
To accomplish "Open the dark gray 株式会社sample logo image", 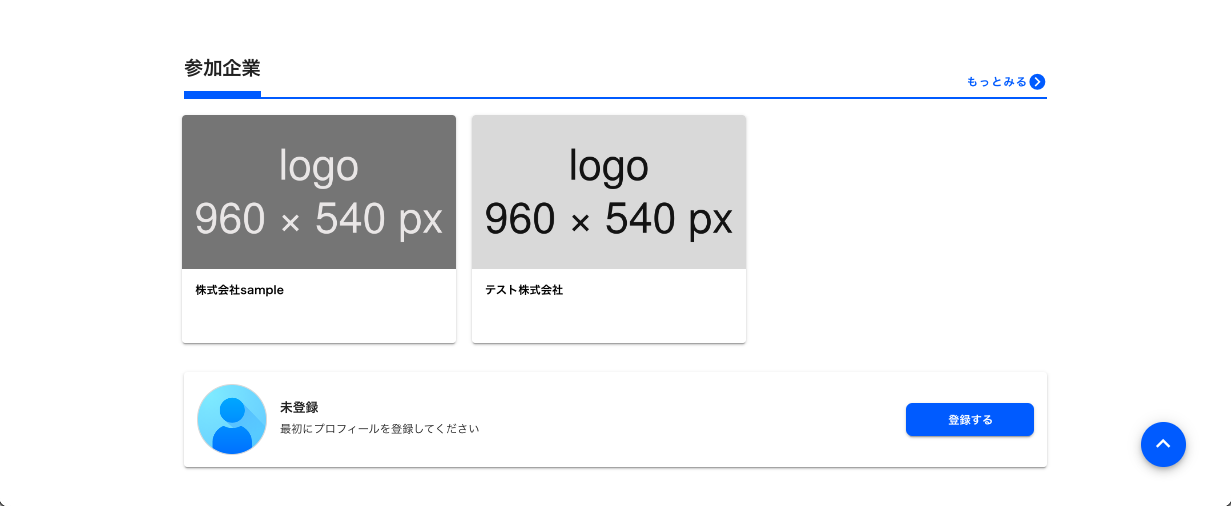I will 319,192.
